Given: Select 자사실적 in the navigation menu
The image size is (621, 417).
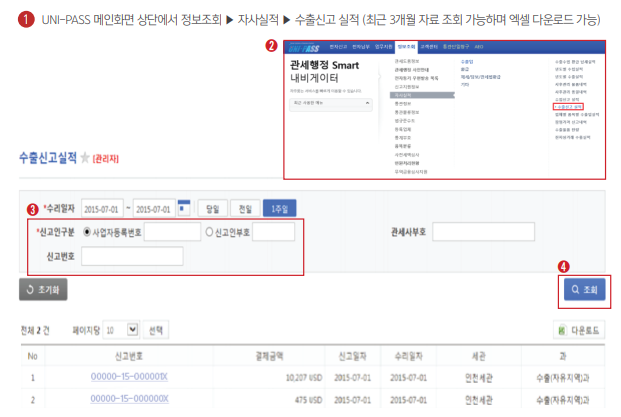Looking at the screenshot, I should [x=402, y=95].
